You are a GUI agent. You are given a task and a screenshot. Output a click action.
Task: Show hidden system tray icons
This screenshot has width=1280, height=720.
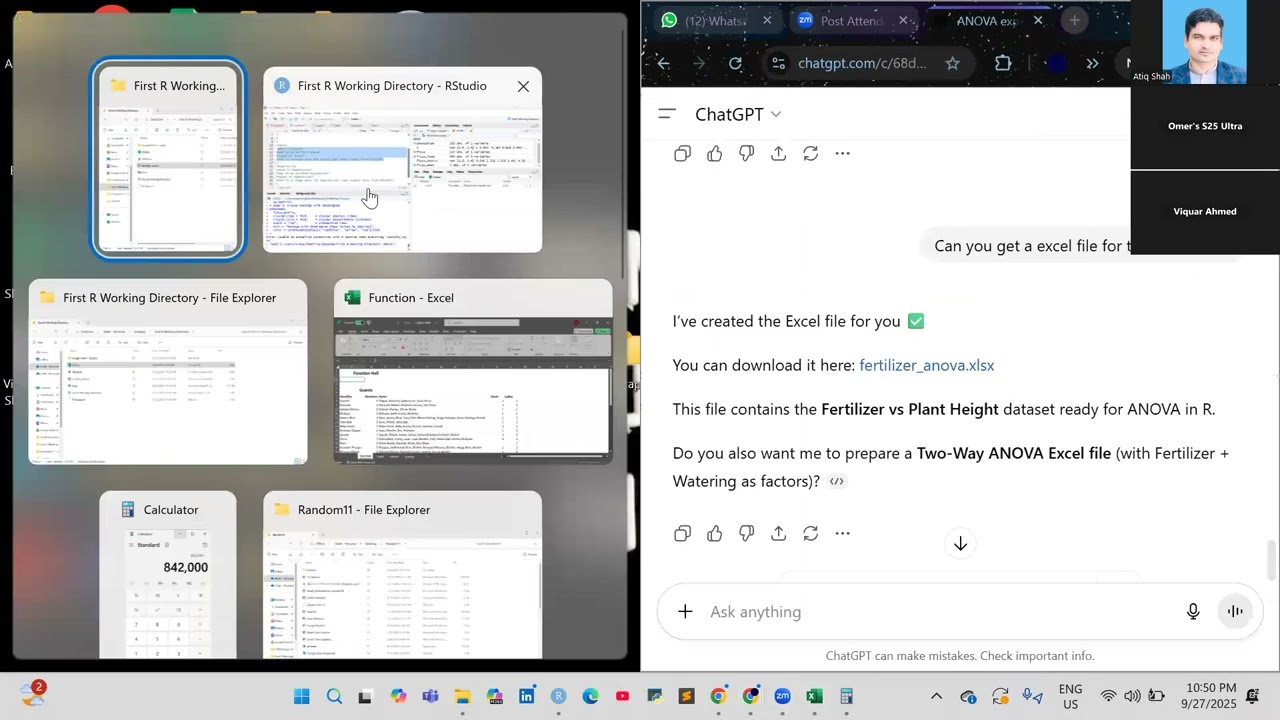coord(936,696)
